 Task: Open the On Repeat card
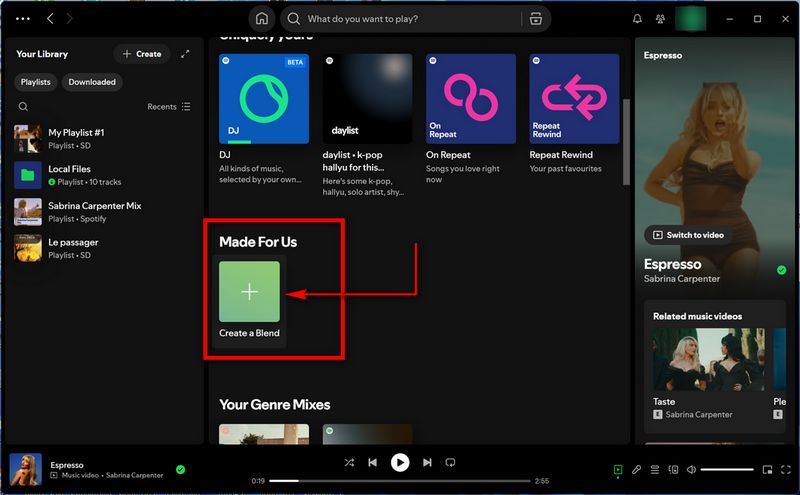click(471, 119)
